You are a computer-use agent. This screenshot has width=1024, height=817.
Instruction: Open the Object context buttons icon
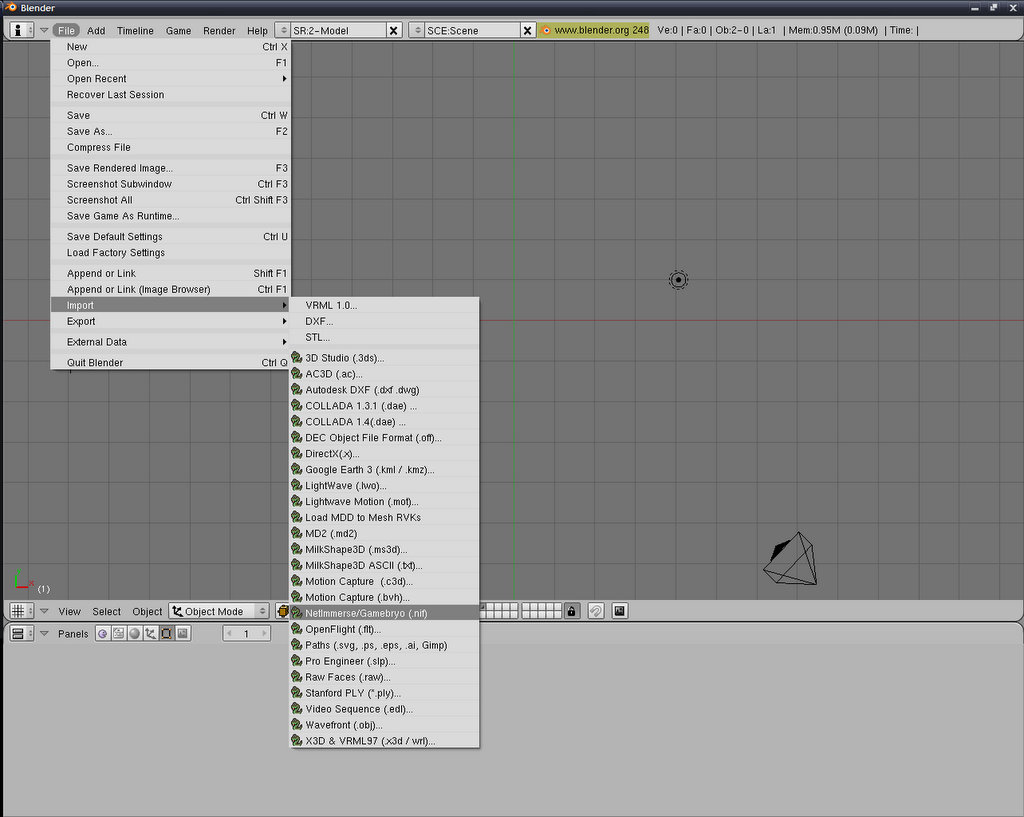150,634
